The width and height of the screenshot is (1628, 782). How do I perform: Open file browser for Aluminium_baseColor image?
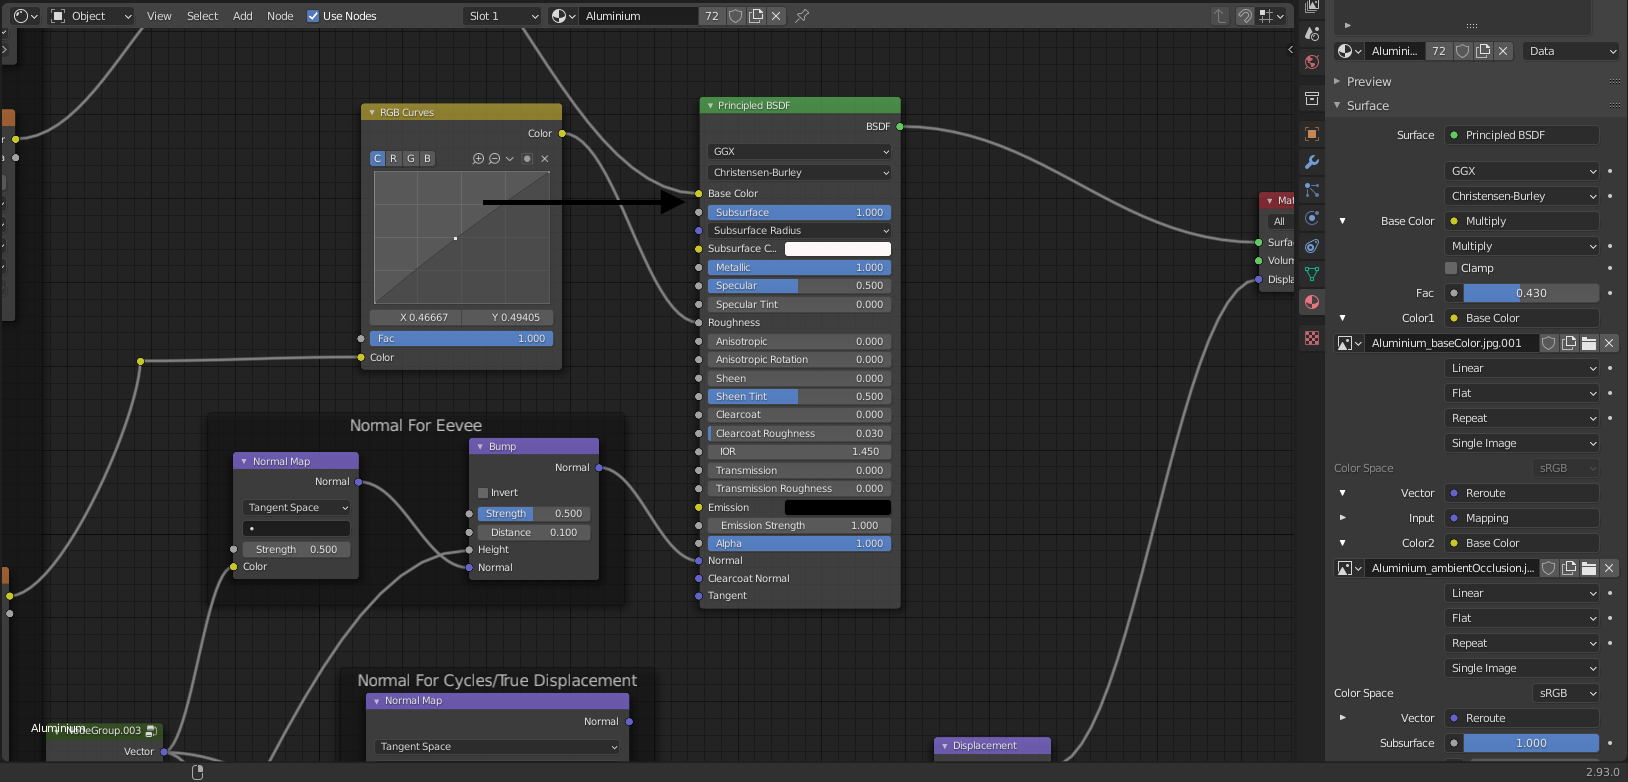tap(1589, 343)
